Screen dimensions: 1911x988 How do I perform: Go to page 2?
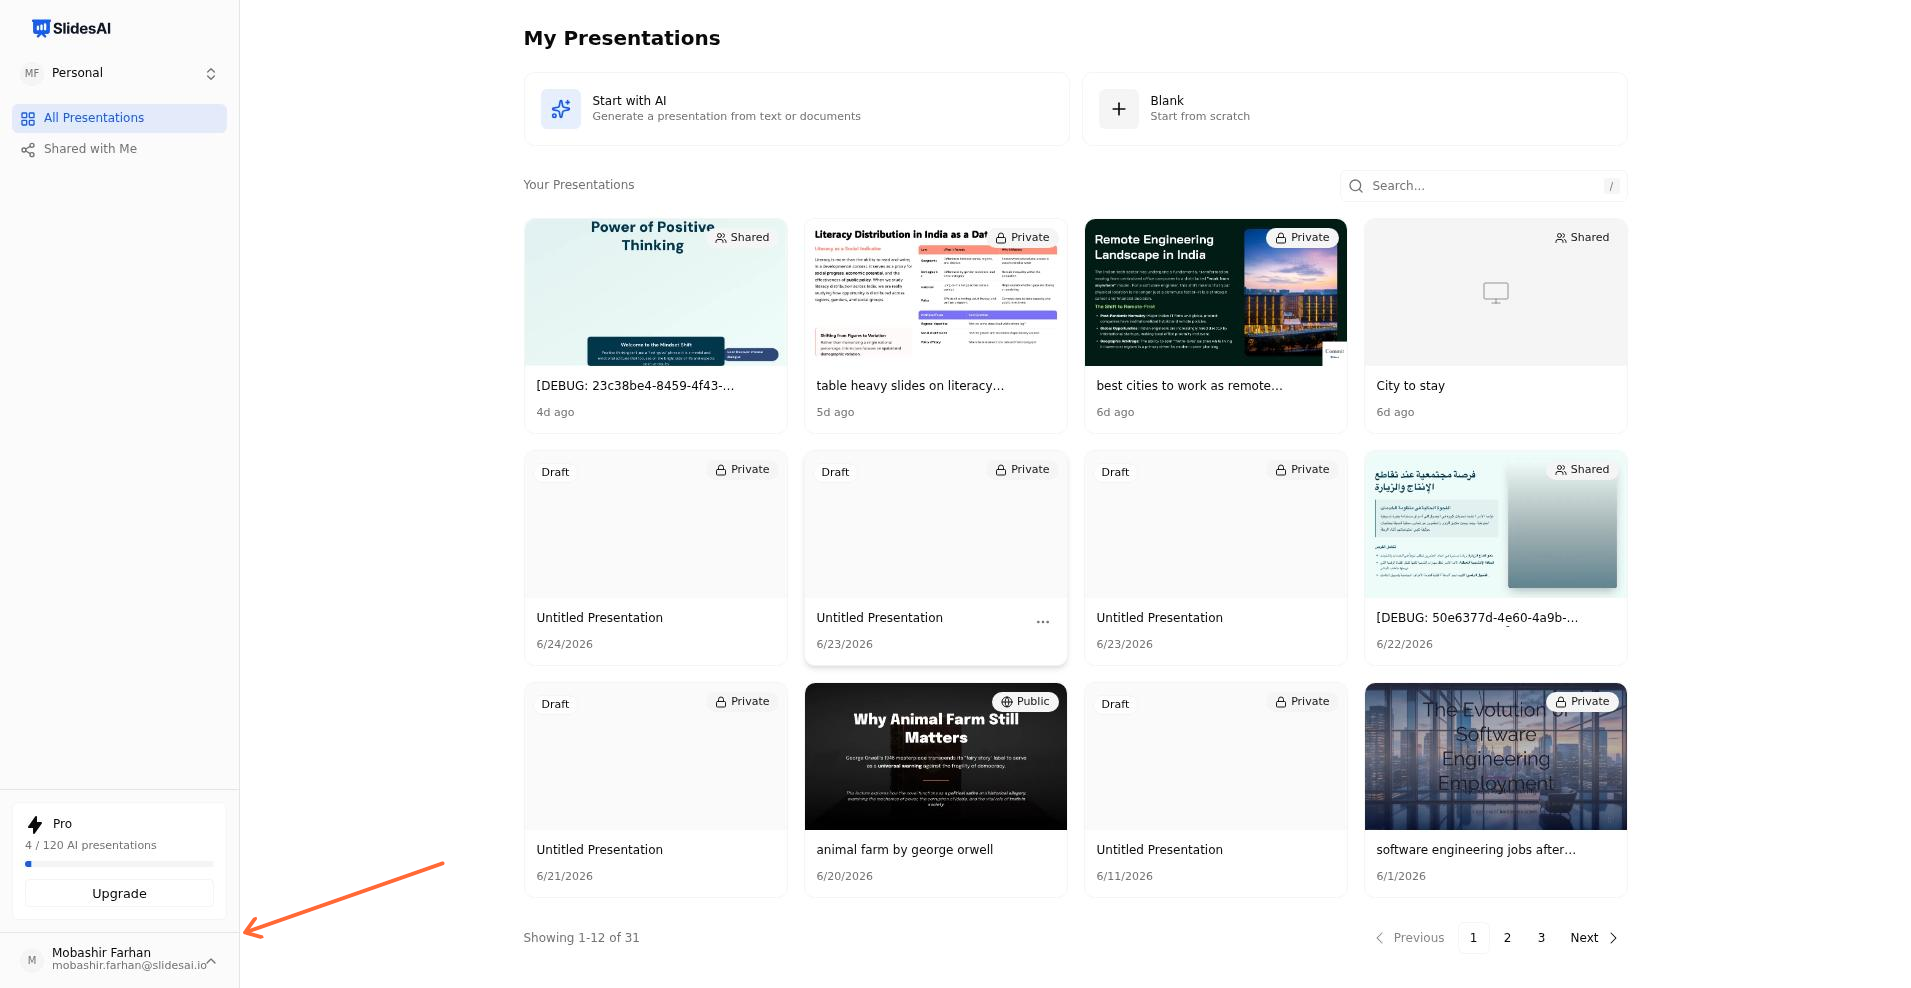pyautogui.click(x=1507, y=938)
